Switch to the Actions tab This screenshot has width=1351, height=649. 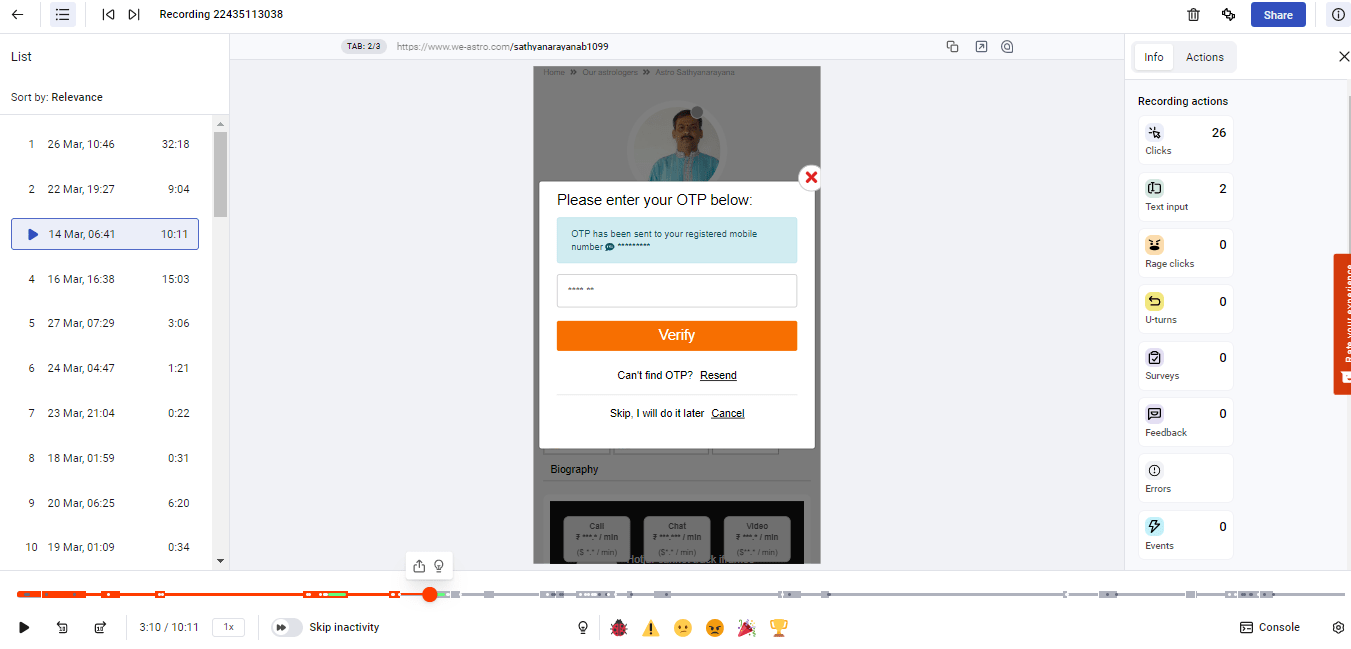[1204, 57]
